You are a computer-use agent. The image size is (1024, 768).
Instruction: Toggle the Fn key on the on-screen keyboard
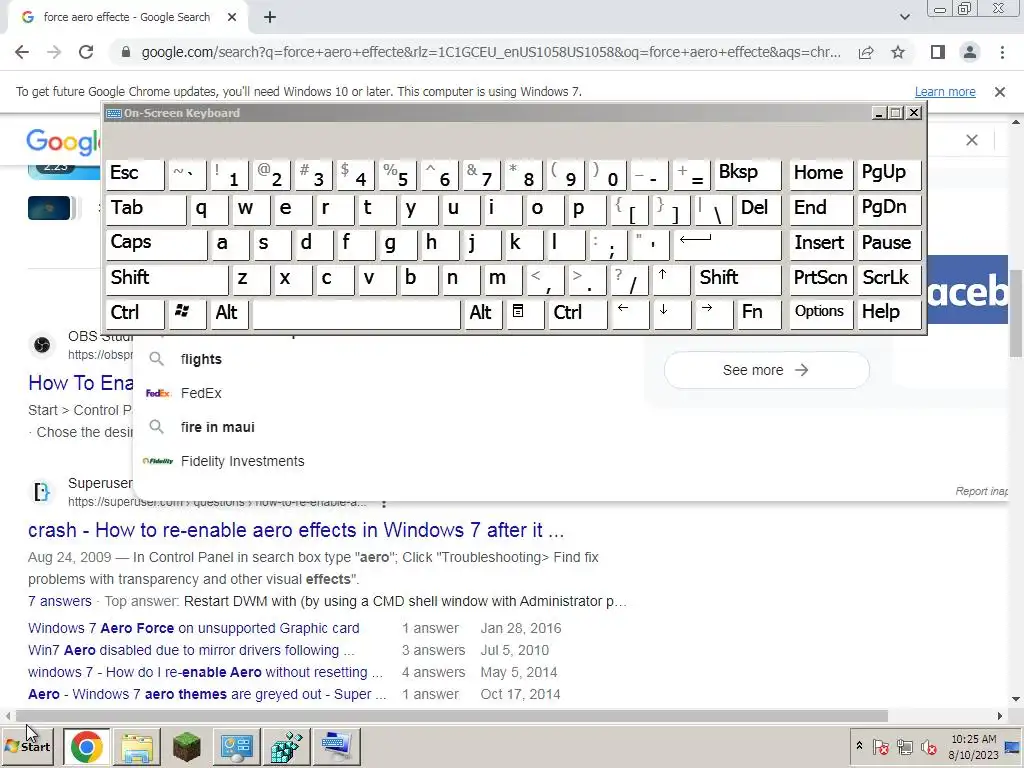point(759,313)
